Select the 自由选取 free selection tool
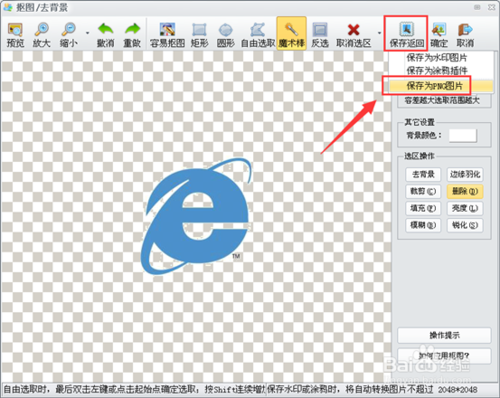Viewport: 500px width, 398px height. click(x=258, y=35)
